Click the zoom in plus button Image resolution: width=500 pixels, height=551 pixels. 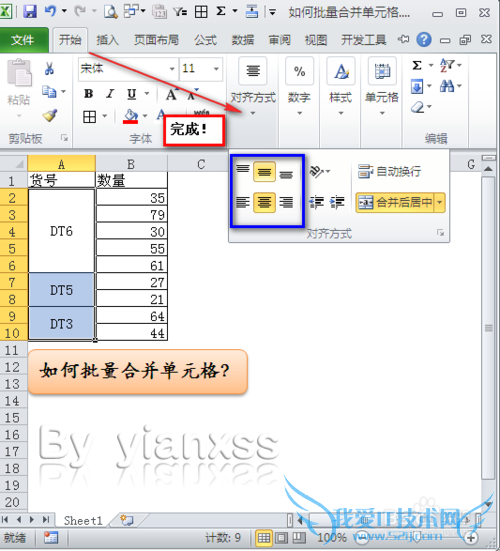(x=471, y=538)
